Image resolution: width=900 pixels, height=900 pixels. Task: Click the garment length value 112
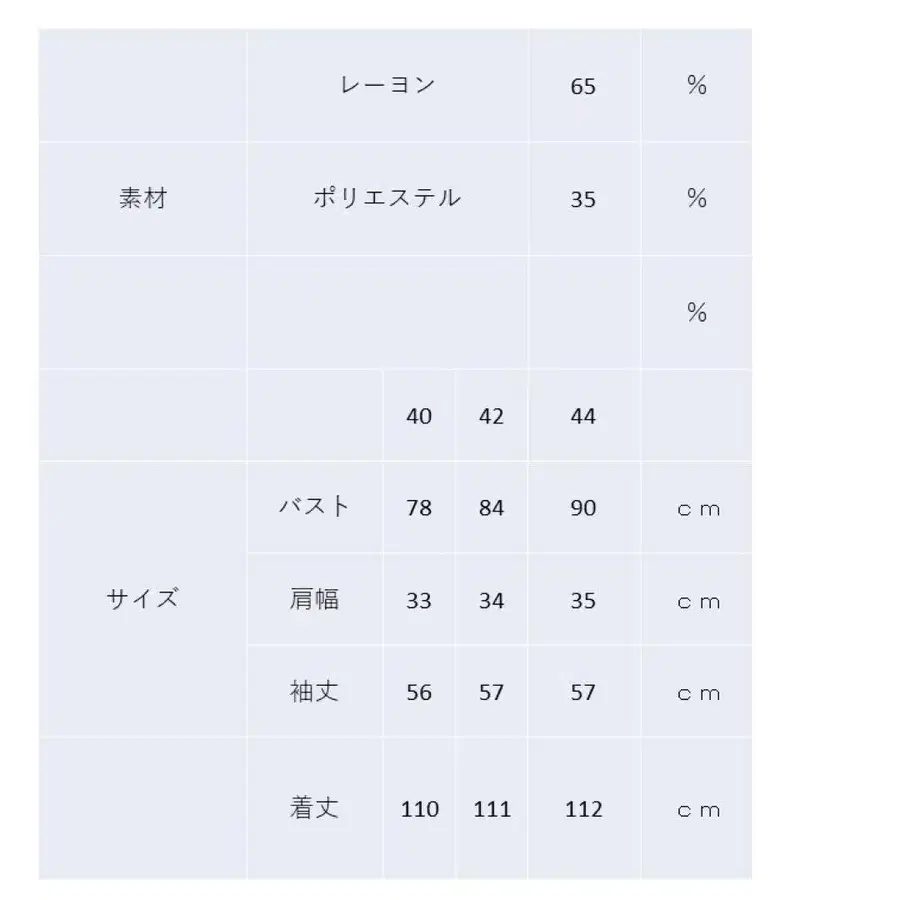[583, 809]
